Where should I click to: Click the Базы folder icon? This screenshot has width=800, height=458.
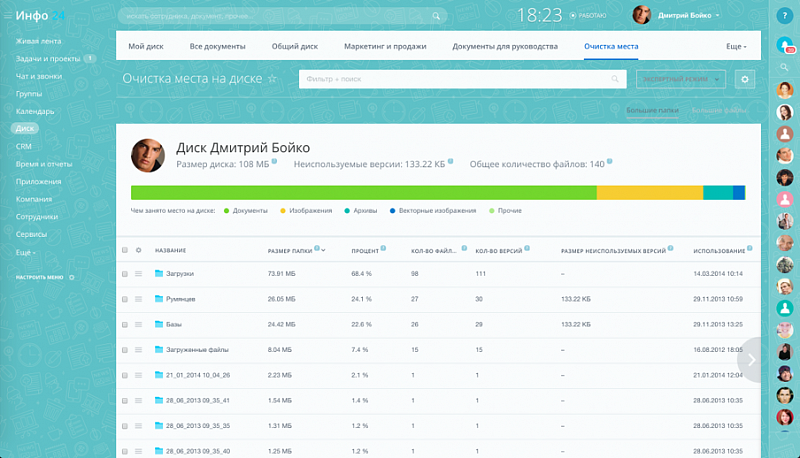158,324
